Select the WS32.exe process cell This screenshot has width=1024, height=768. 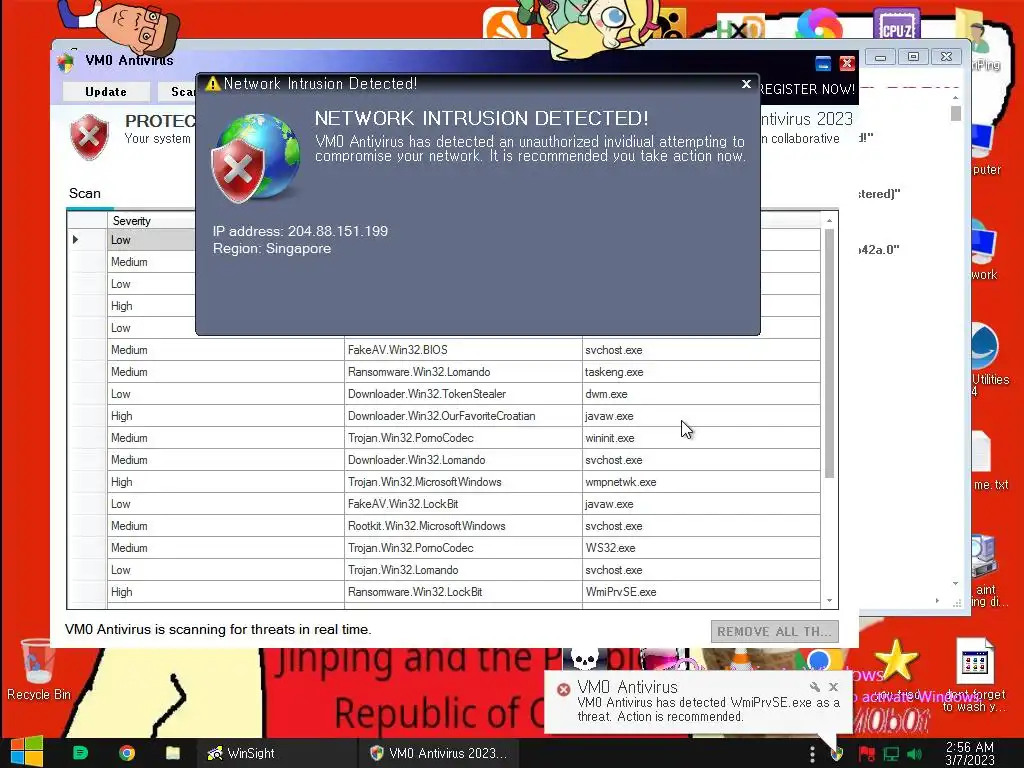pos(701,548)
